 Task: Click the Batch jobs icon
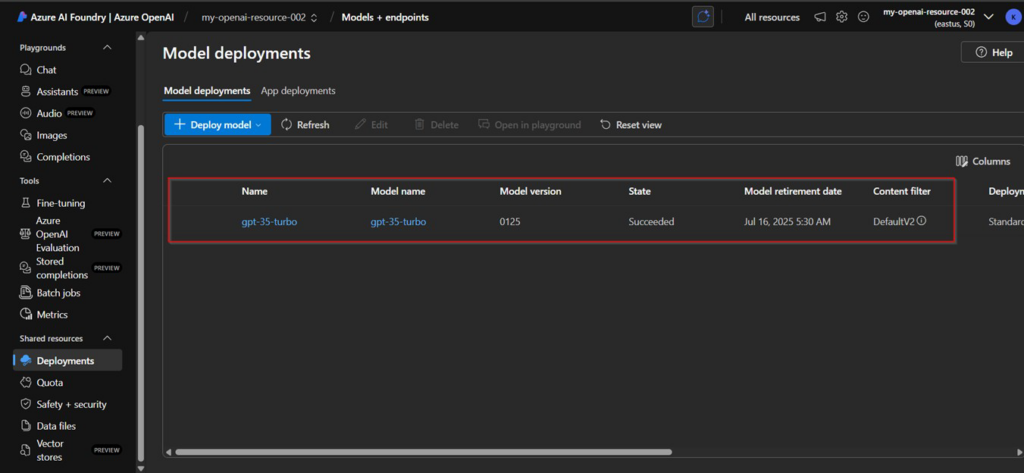(25, 293)
